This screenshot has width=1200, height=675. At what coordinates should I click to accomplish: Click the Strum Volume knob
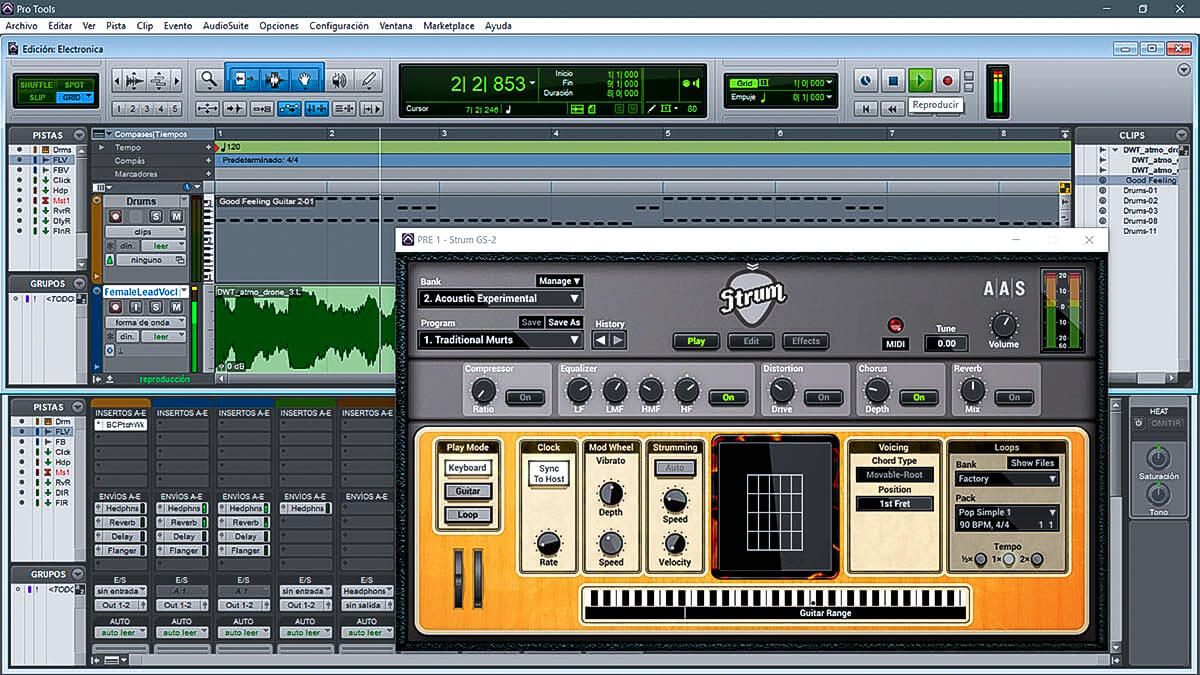[x=1003, y=324]
